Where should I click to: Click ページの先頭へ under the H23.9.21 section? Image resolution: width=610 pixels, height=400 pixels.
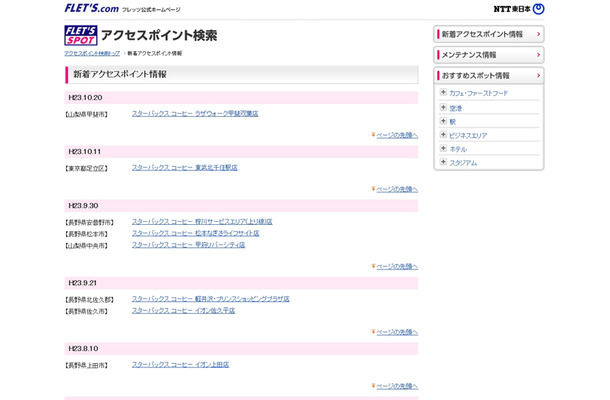coord(397,332)
